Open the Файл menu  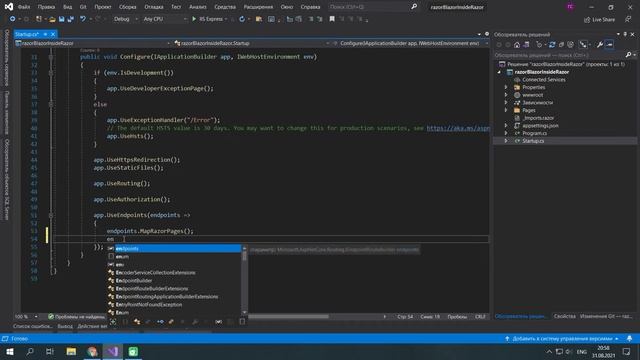[x=24, y=7]
